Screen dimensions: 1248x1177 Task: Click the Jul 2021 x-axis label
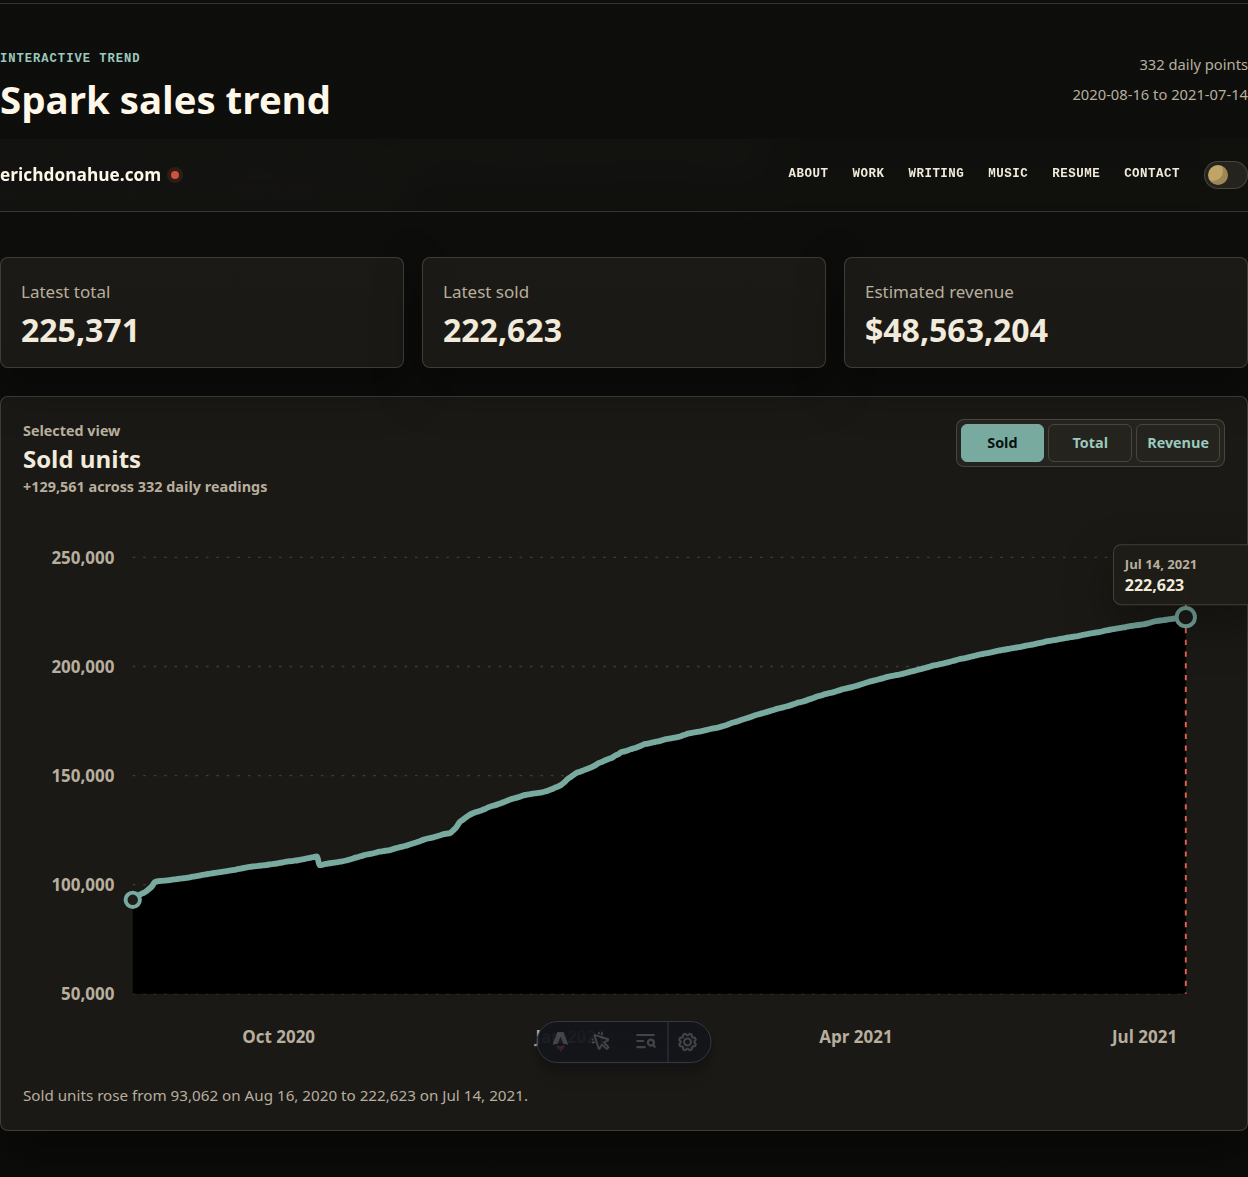point(1144,1037)
